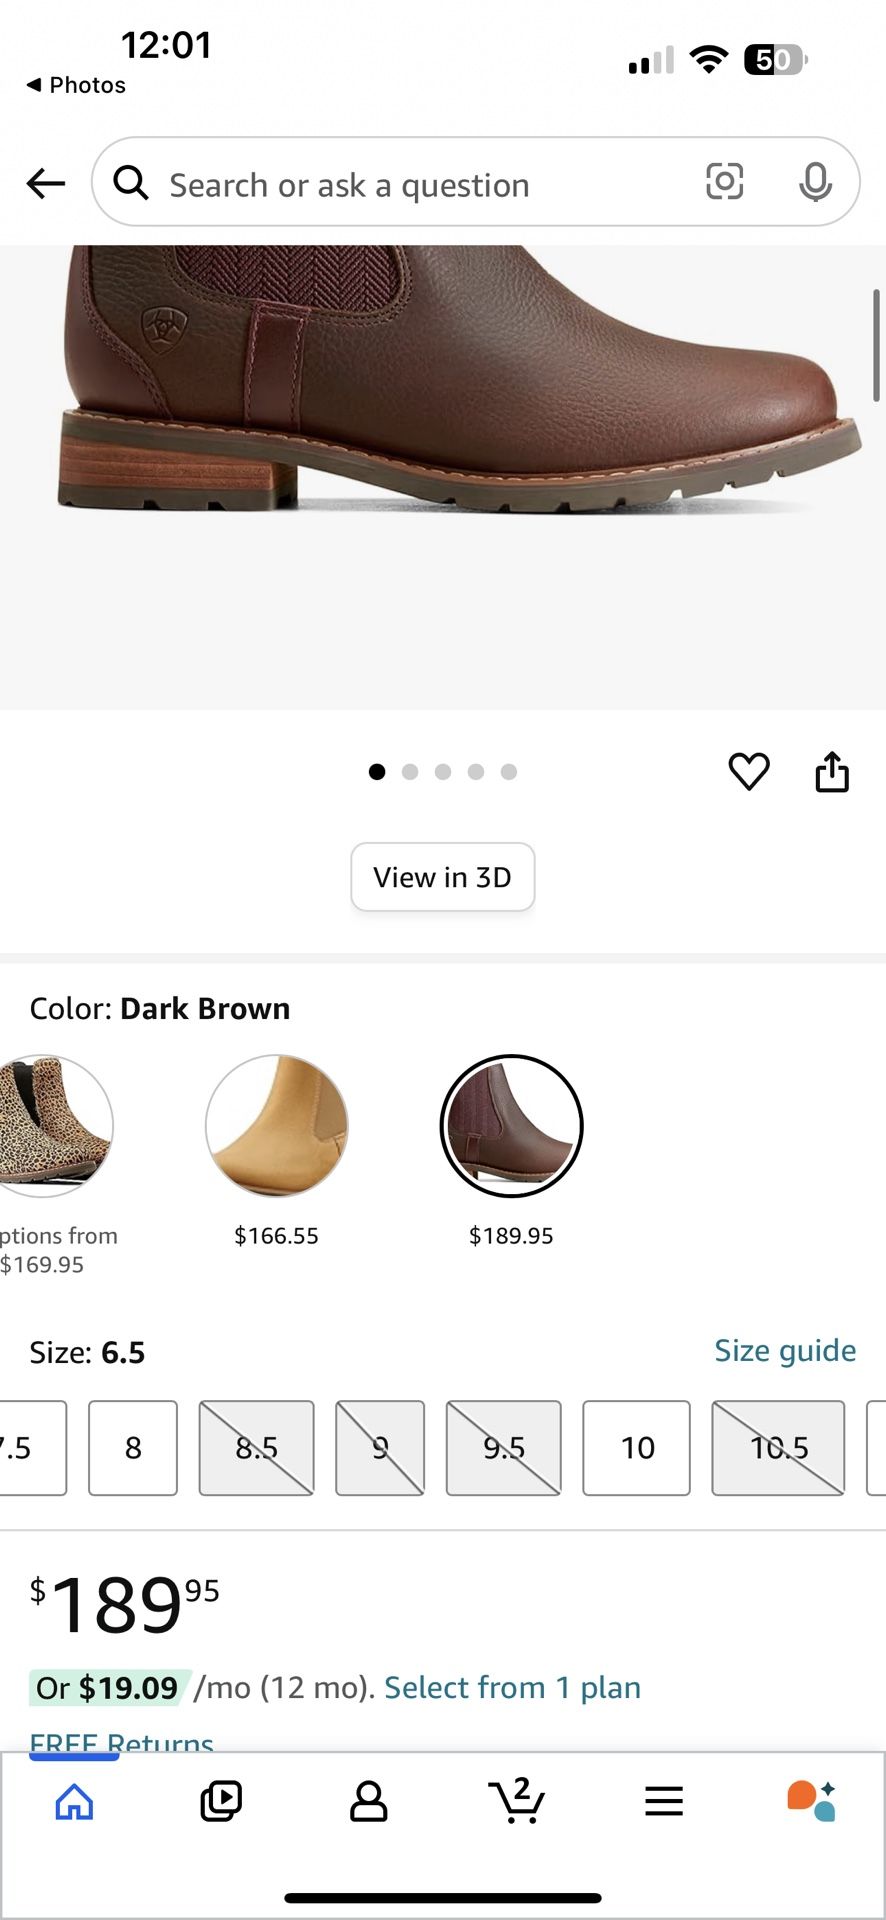Choose the leopard print color swatch
This screenshot has width=886, height=1920.
point(52,1126)
